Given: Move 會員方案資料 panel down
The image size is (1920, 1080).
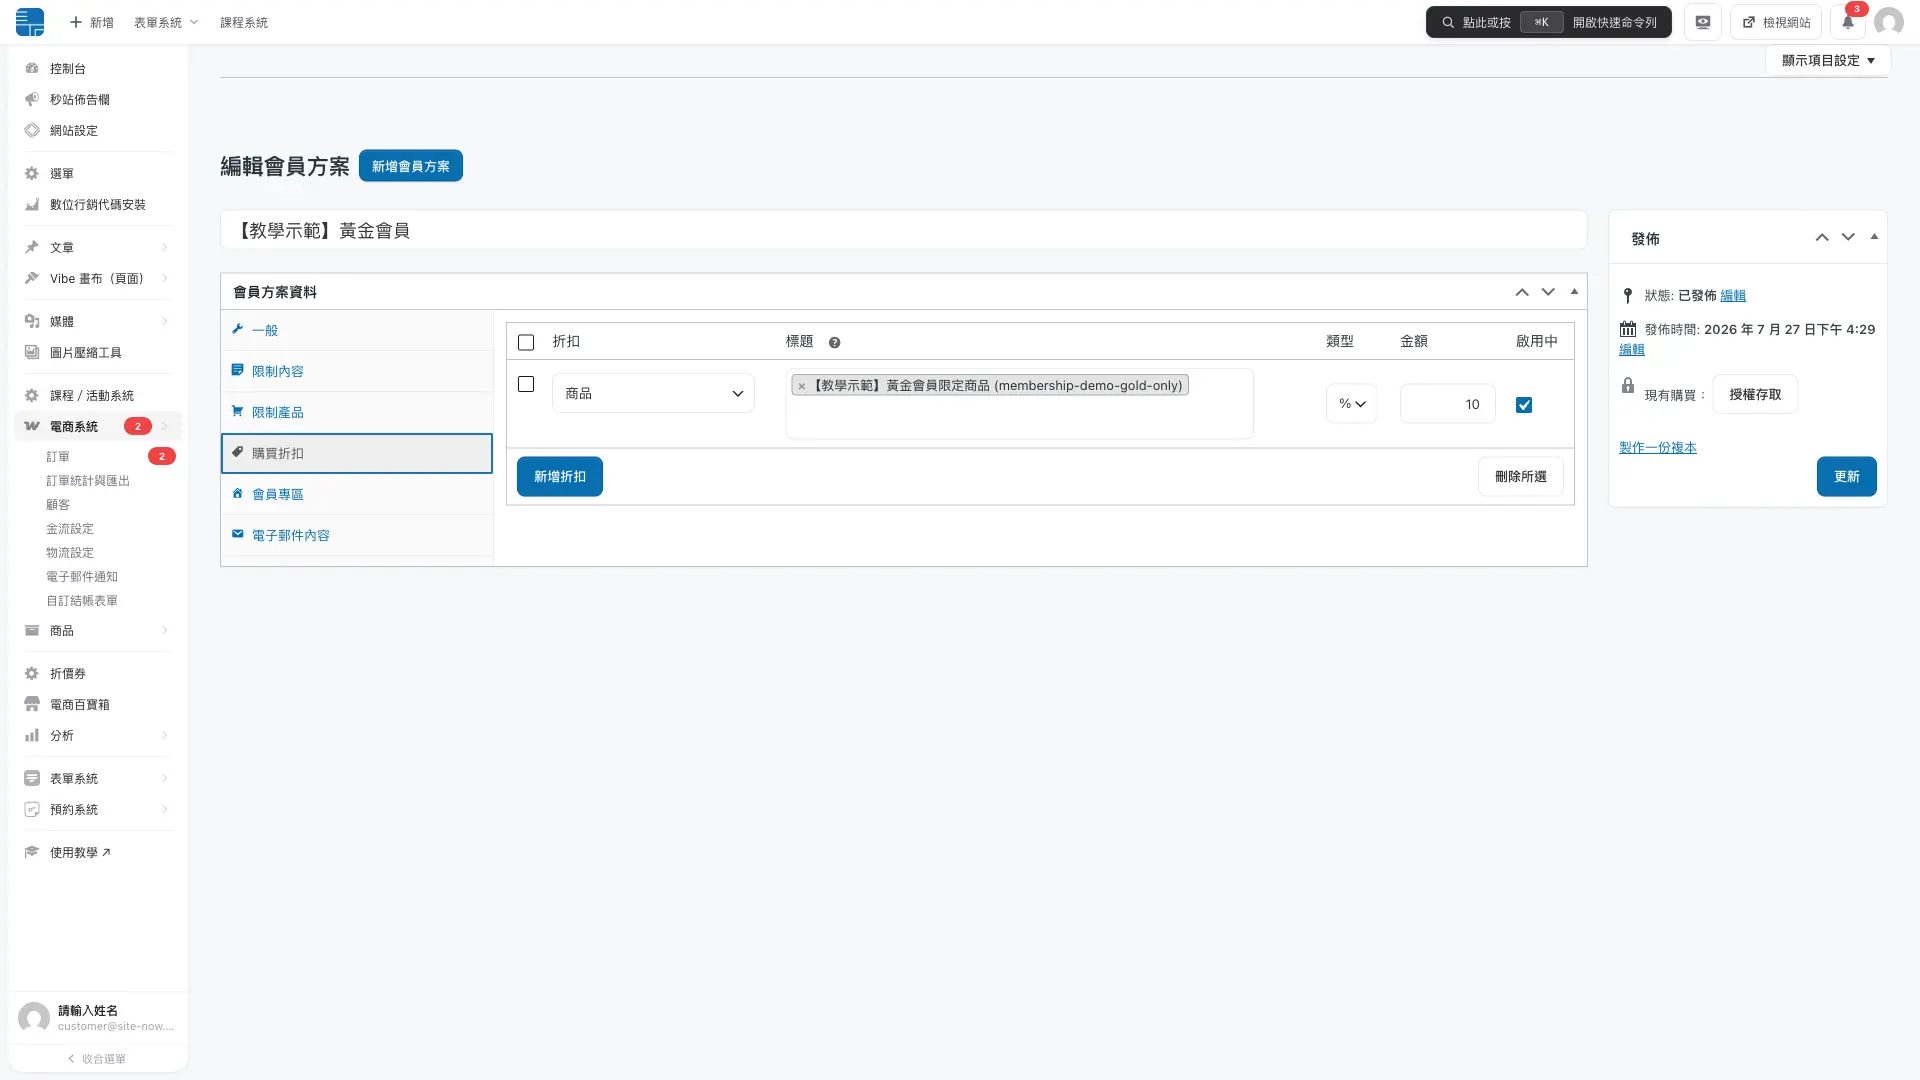Looking at the screenshot, I should coord(1548,293).
